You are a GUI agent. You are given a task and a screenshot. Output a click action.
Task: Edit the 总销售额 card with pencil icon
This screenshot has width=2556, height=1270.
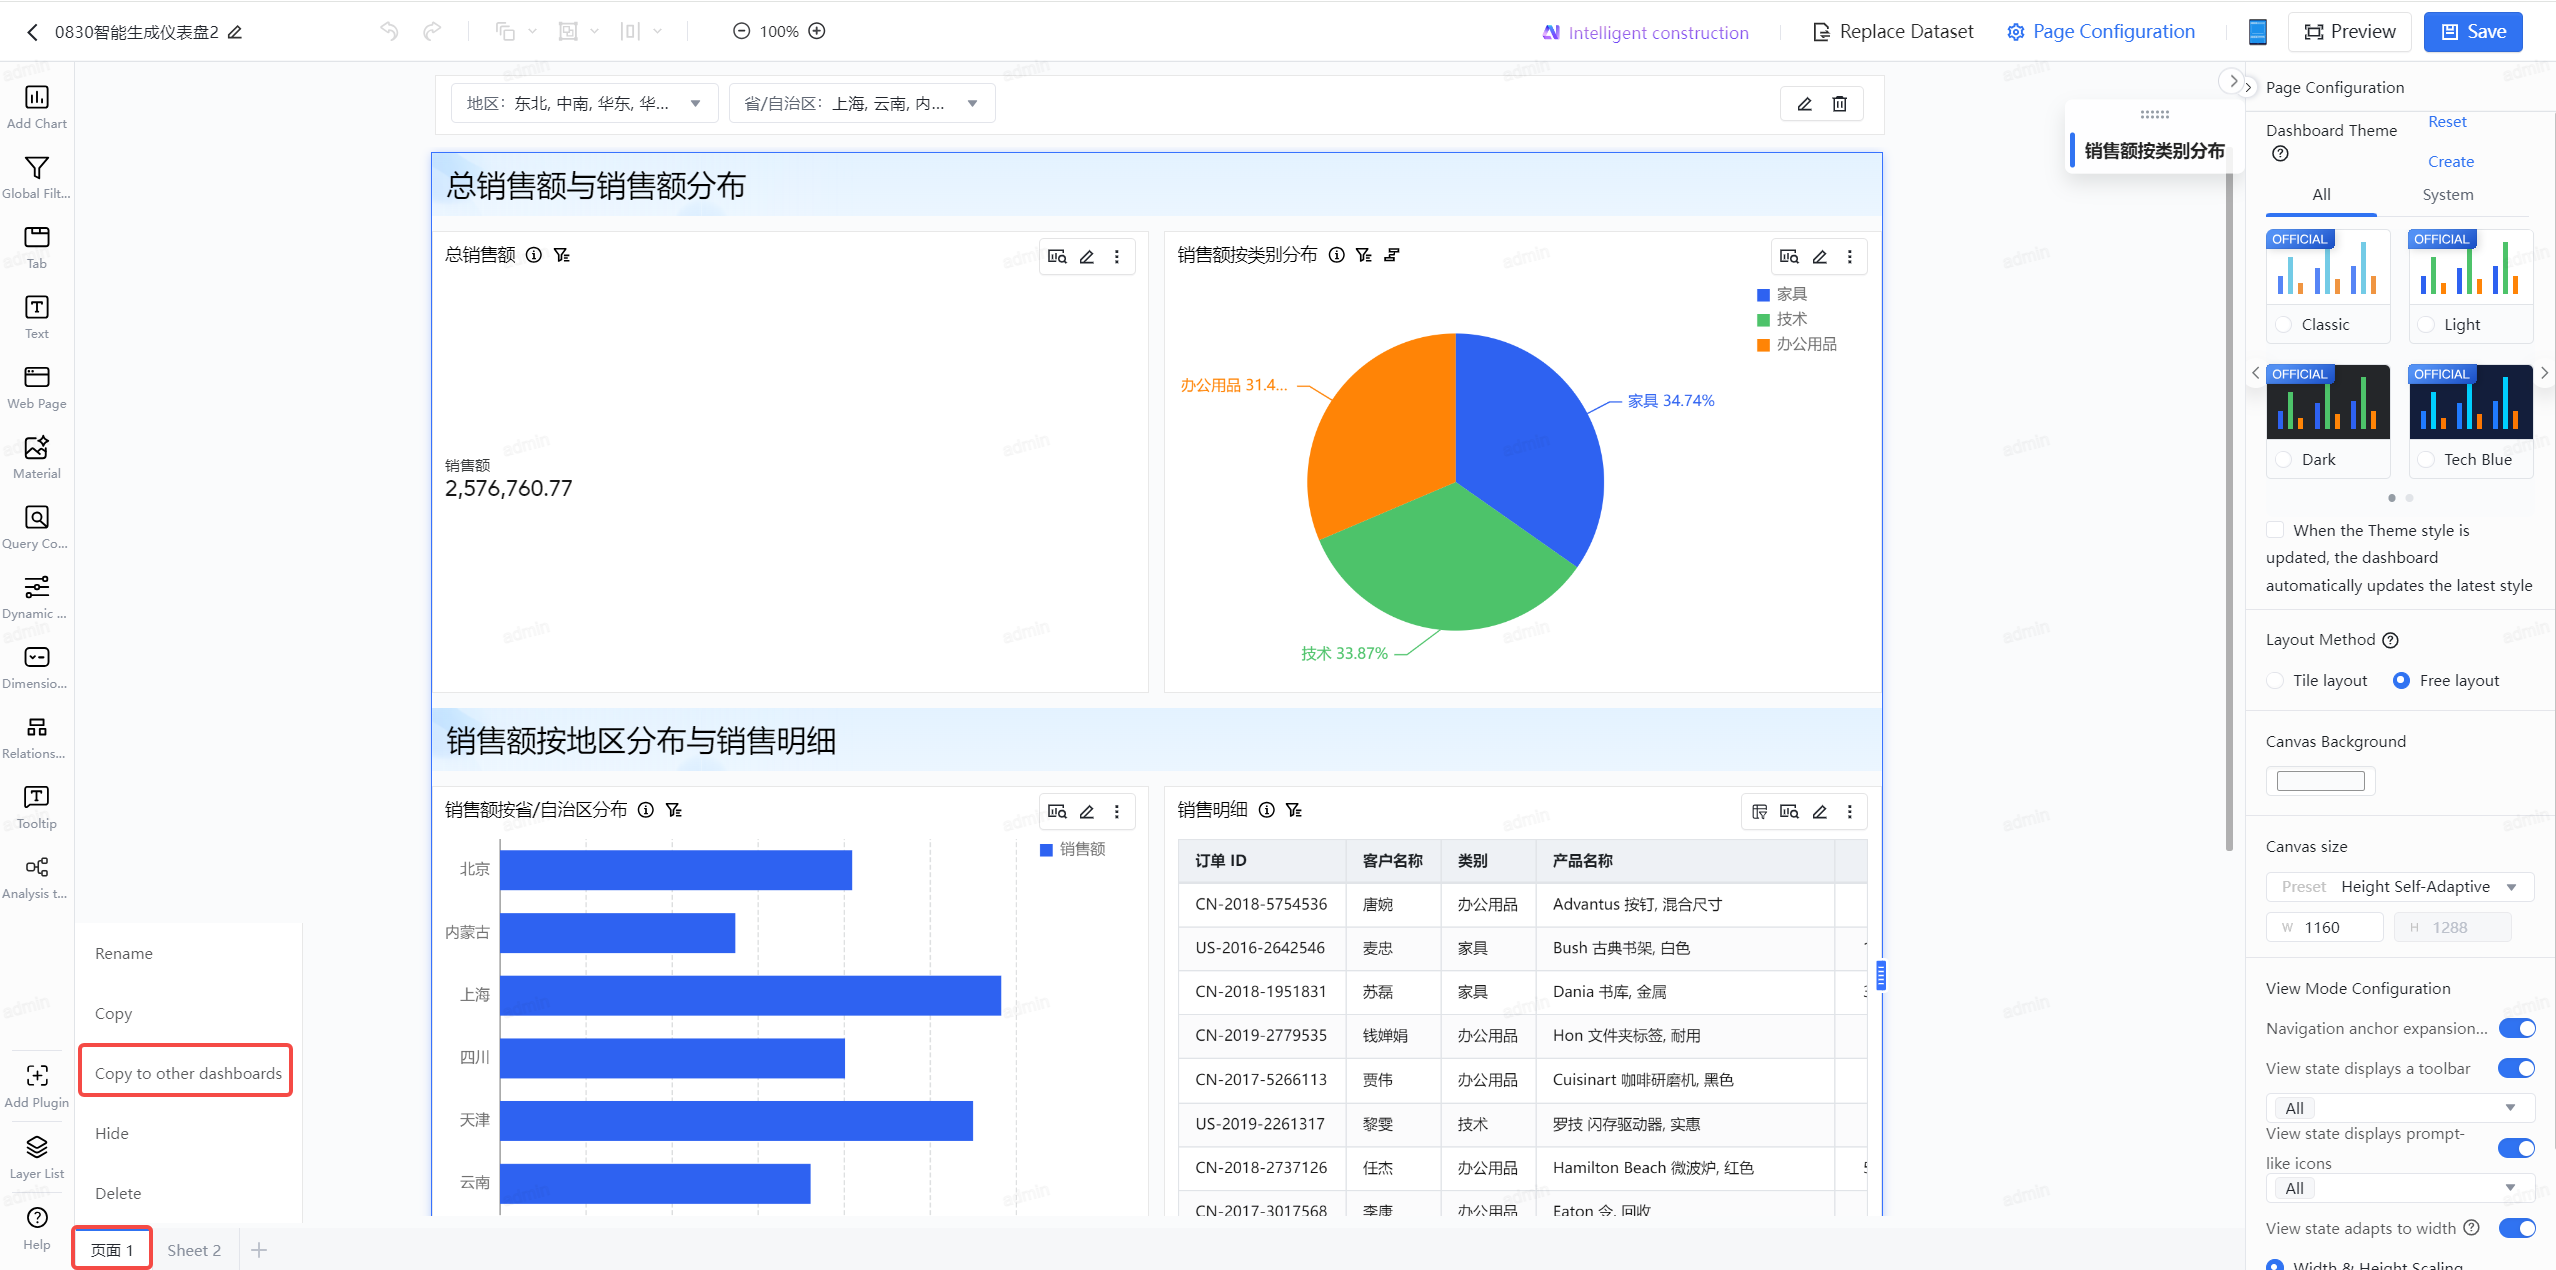1087,257
